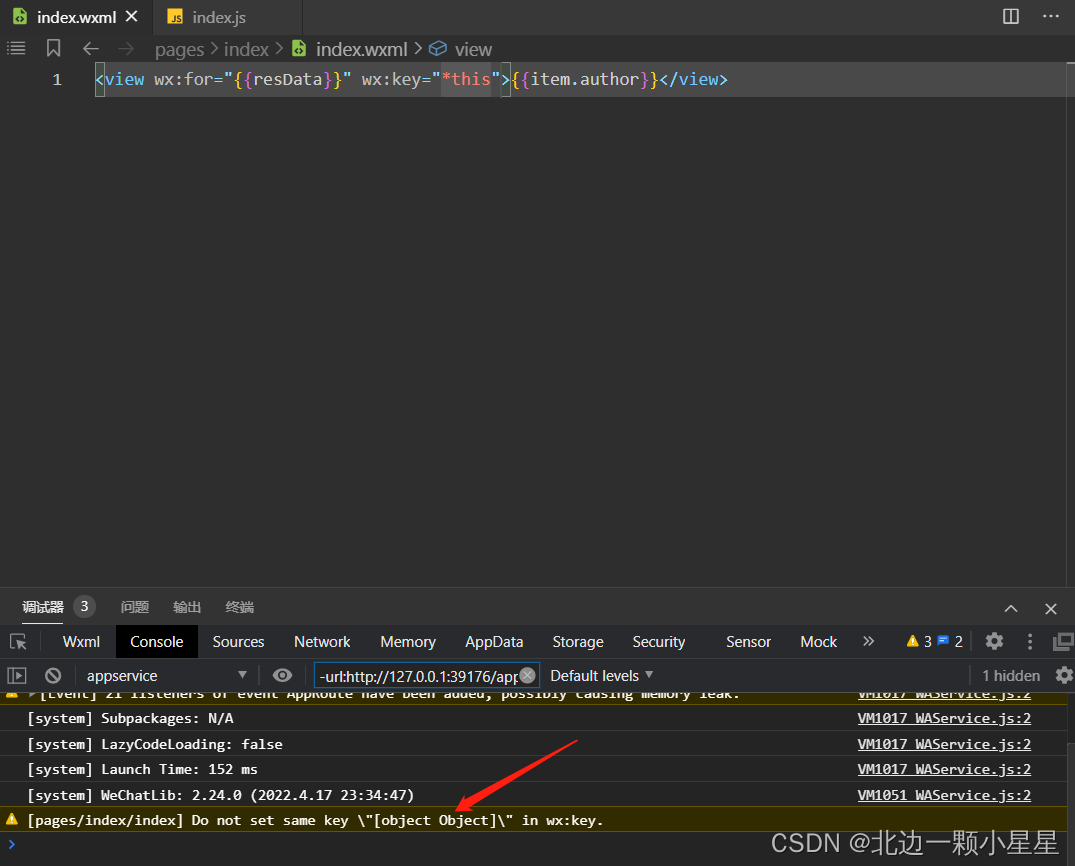
Task: Activate the element inspector picker icon
Action: click(18, 642)
